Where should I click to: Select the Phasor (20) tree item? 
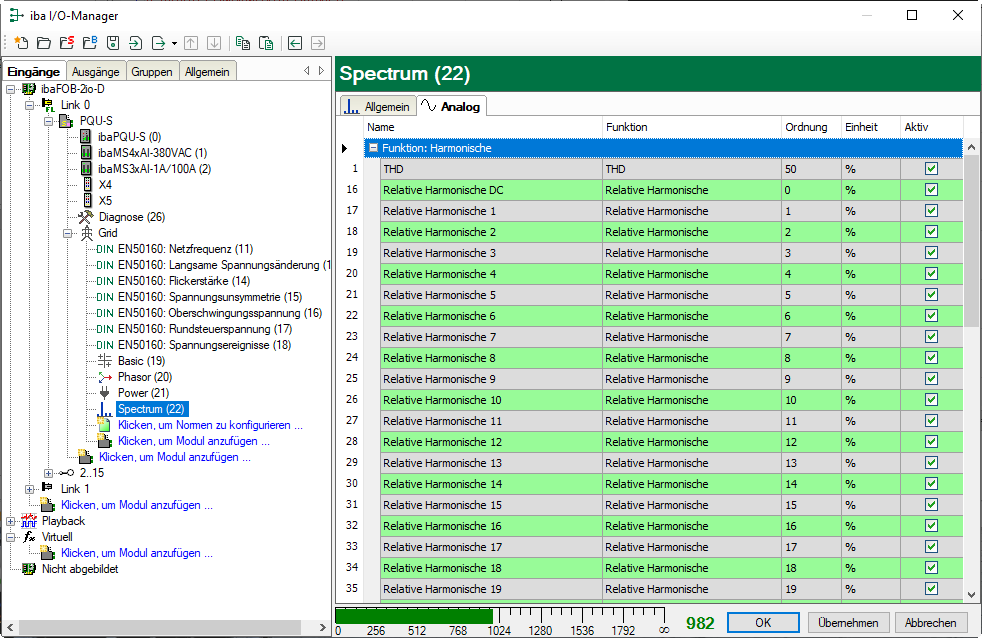pos(144,377)
